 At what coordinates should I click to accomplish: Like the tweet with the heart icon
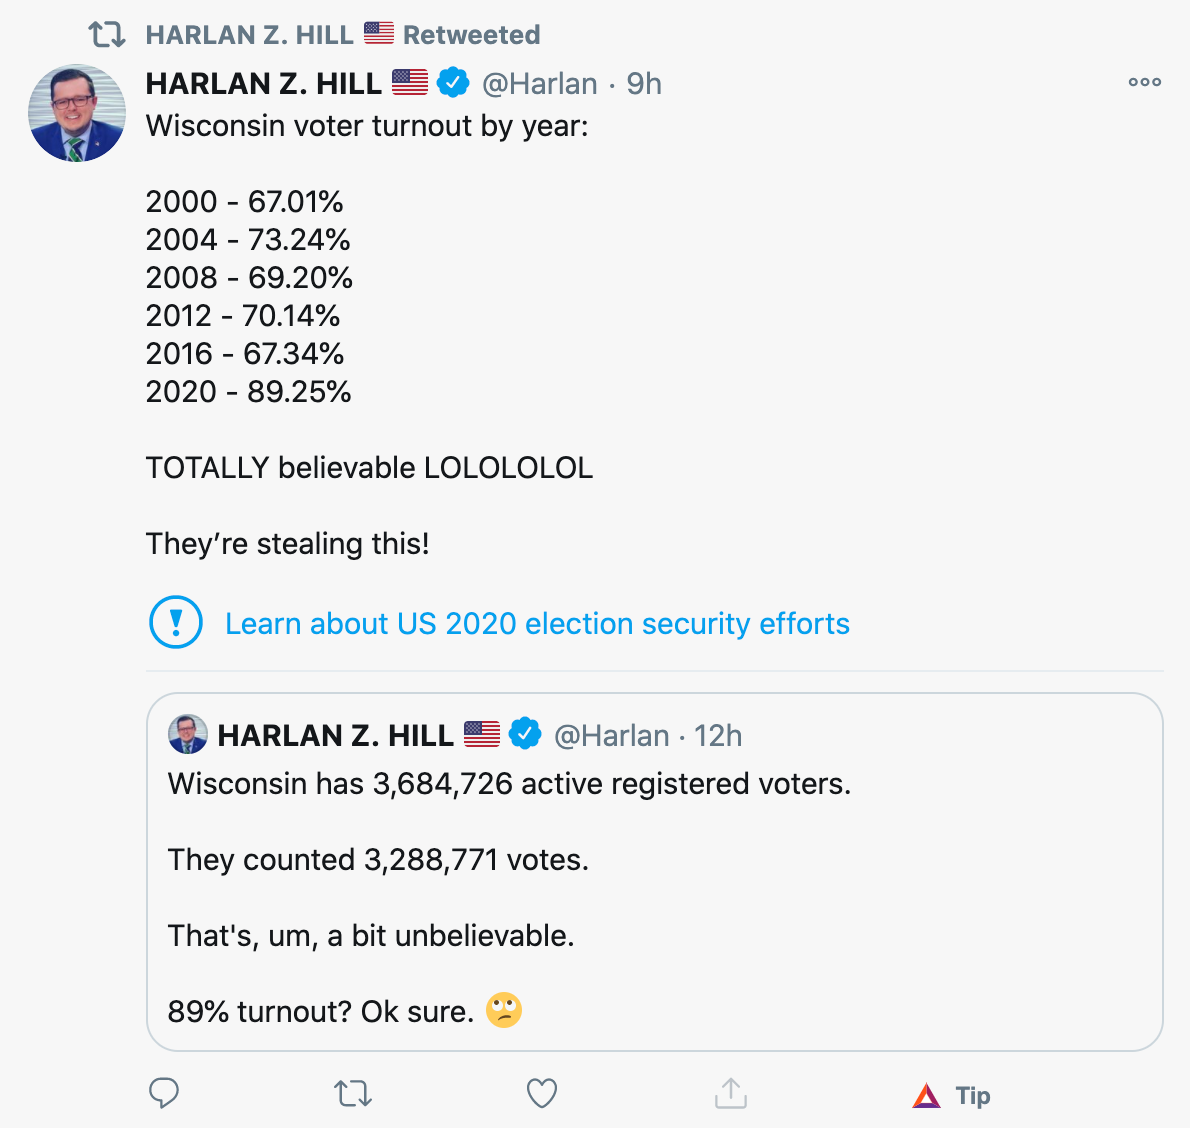542,1094
